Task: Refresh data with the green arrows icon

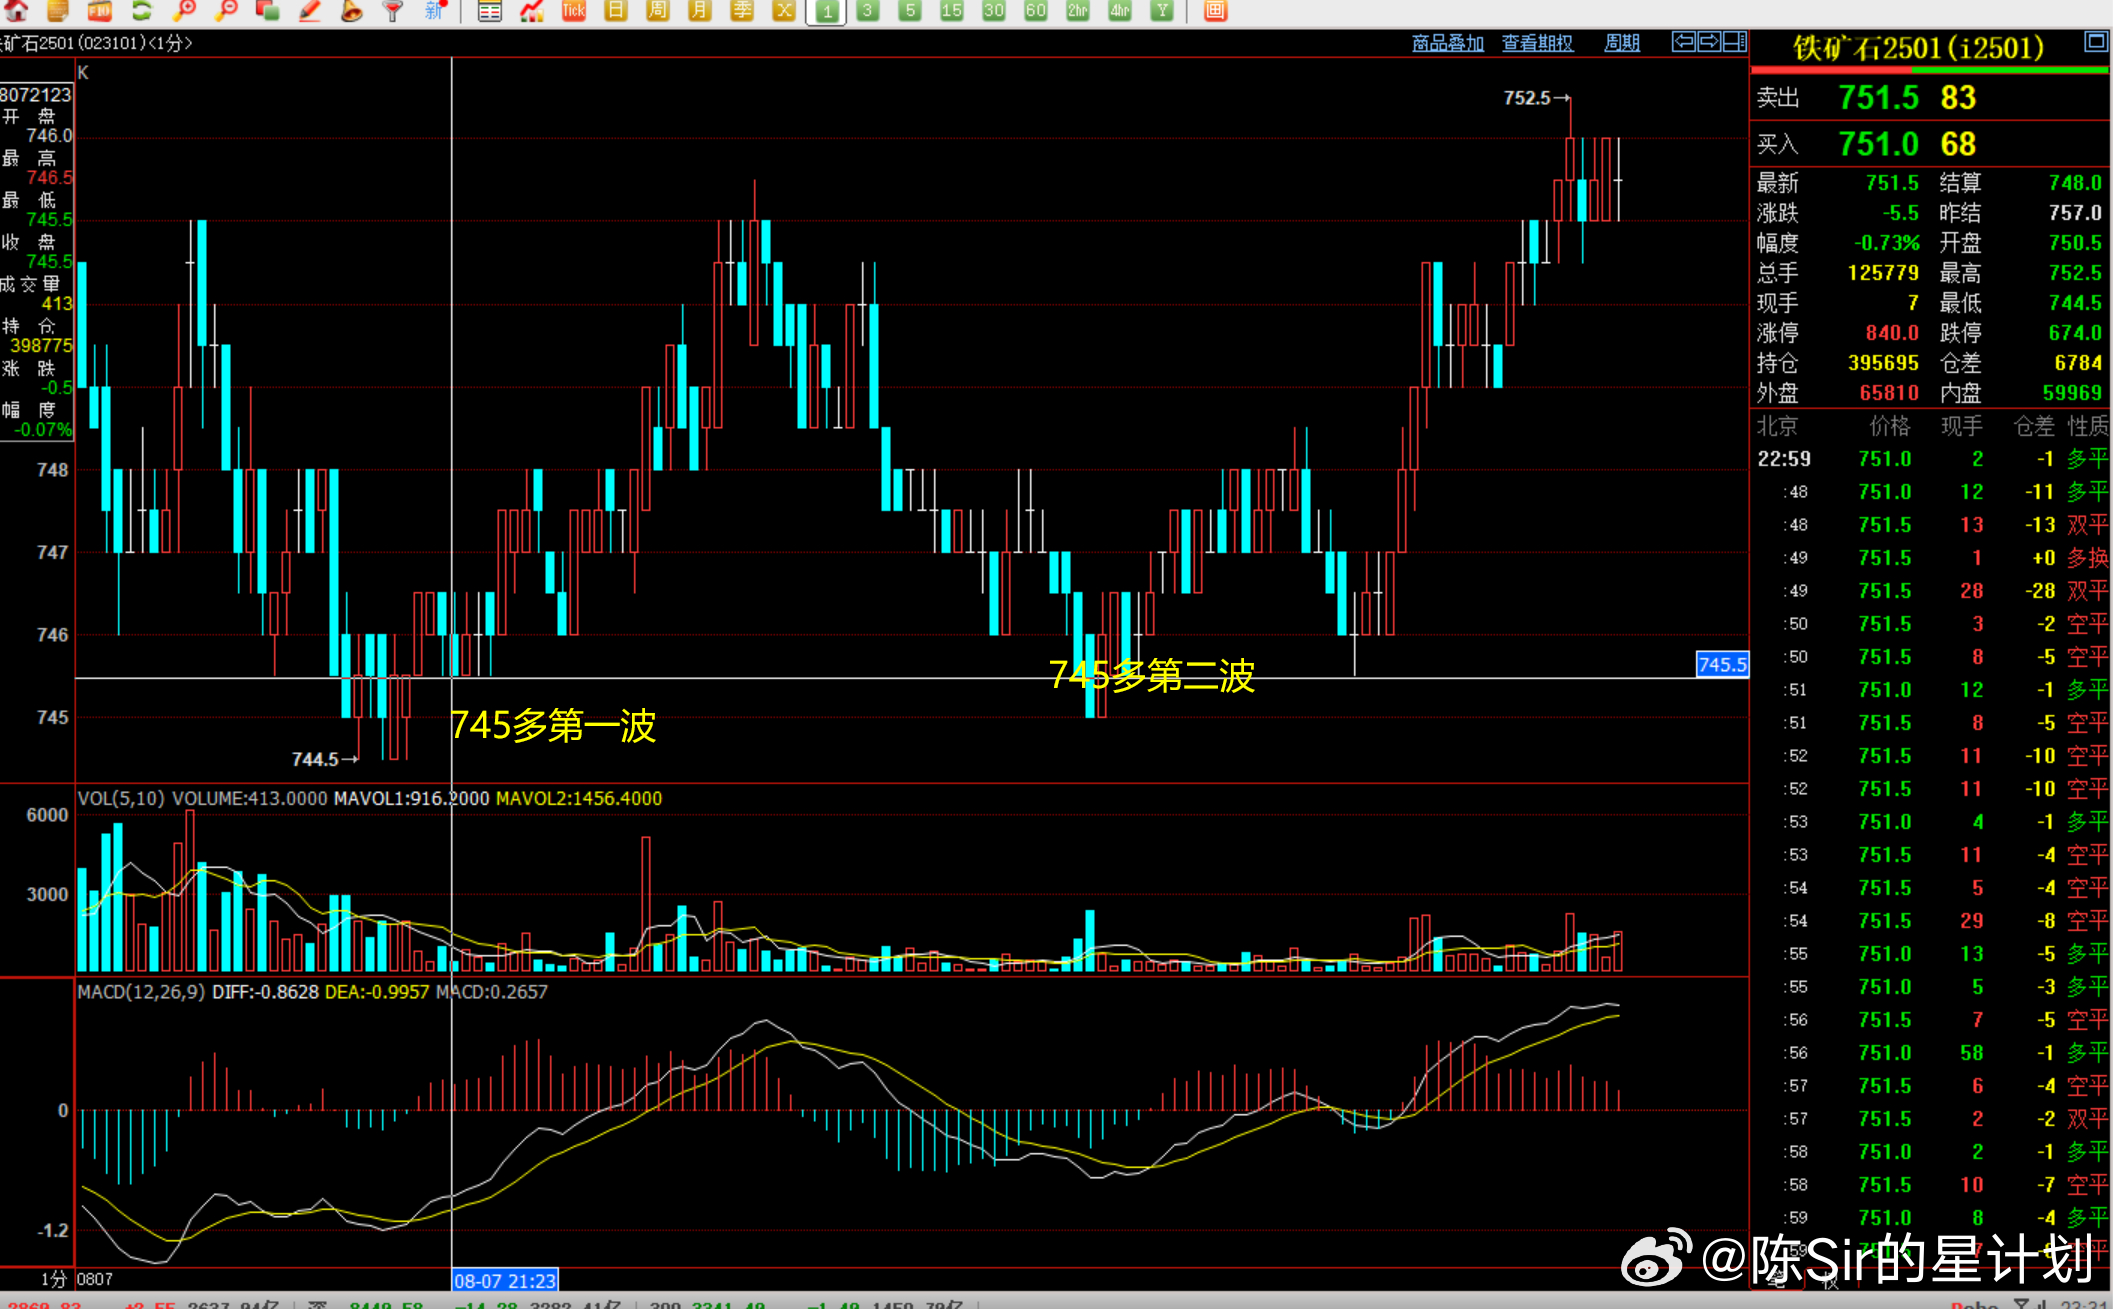Action: point(142,10)
